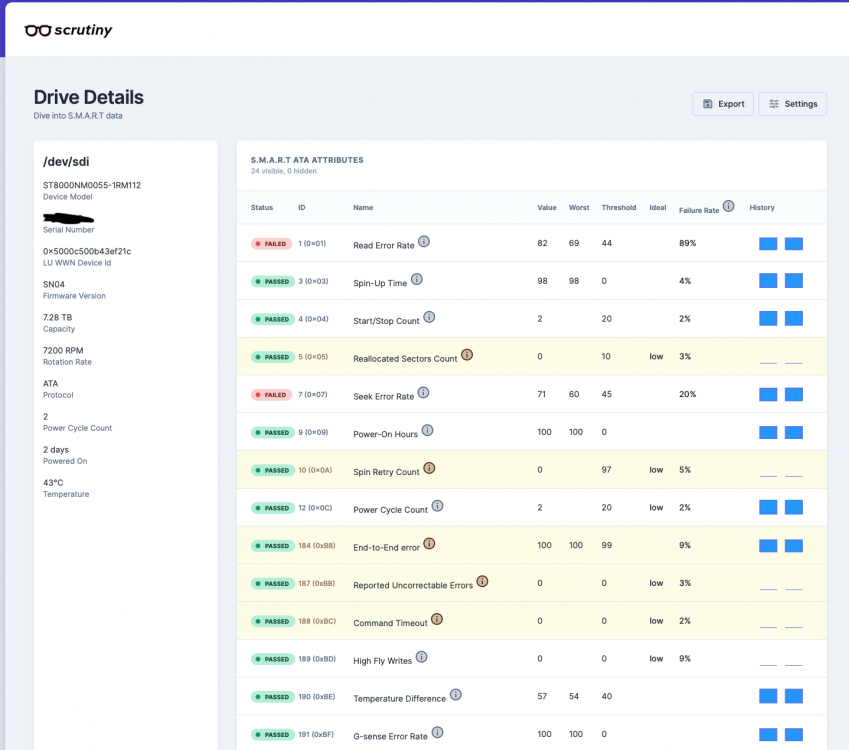Screen dimensions: 849x750
Task: Click the FAILED badge on Seek Error Rate
Action: pos(271,395)
